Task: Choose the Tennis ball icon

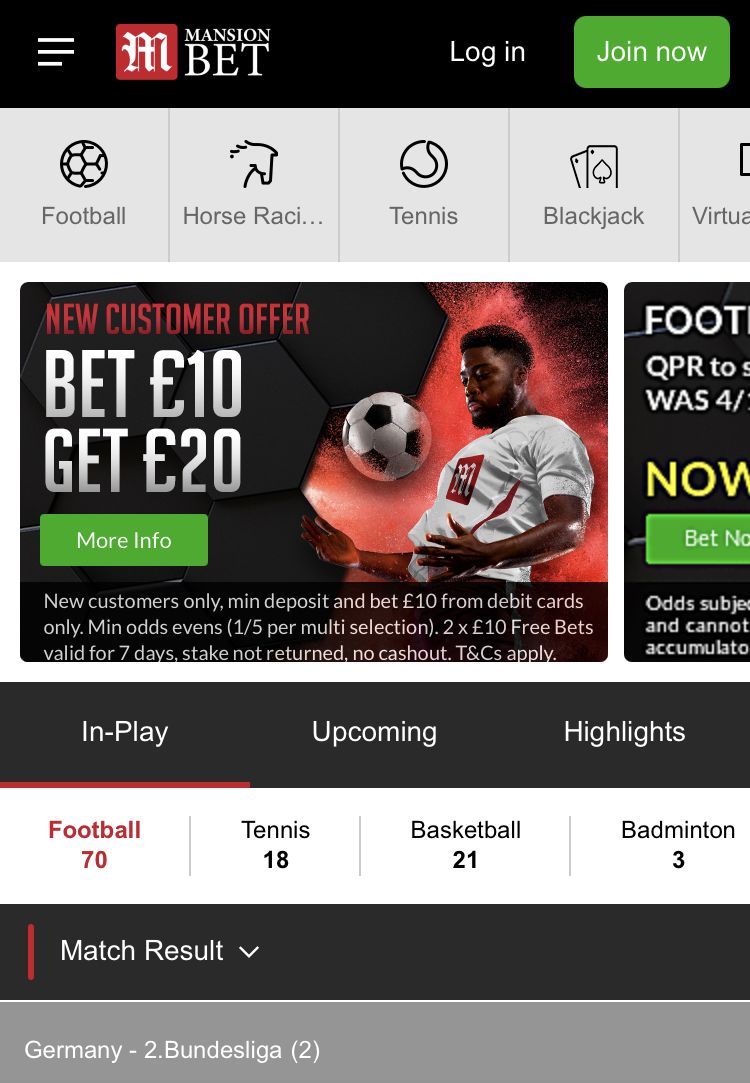Action: [x=423, y=164]
